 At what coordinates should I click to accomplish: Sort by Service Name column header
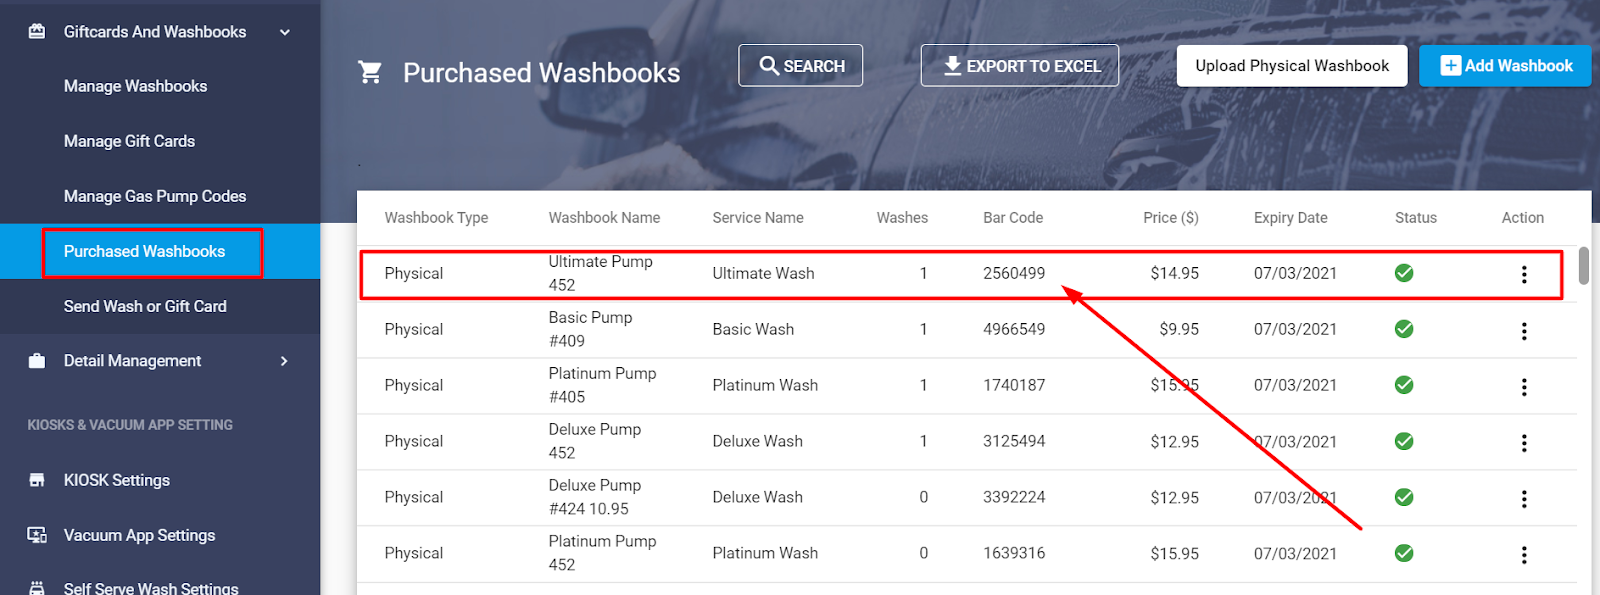758,217
